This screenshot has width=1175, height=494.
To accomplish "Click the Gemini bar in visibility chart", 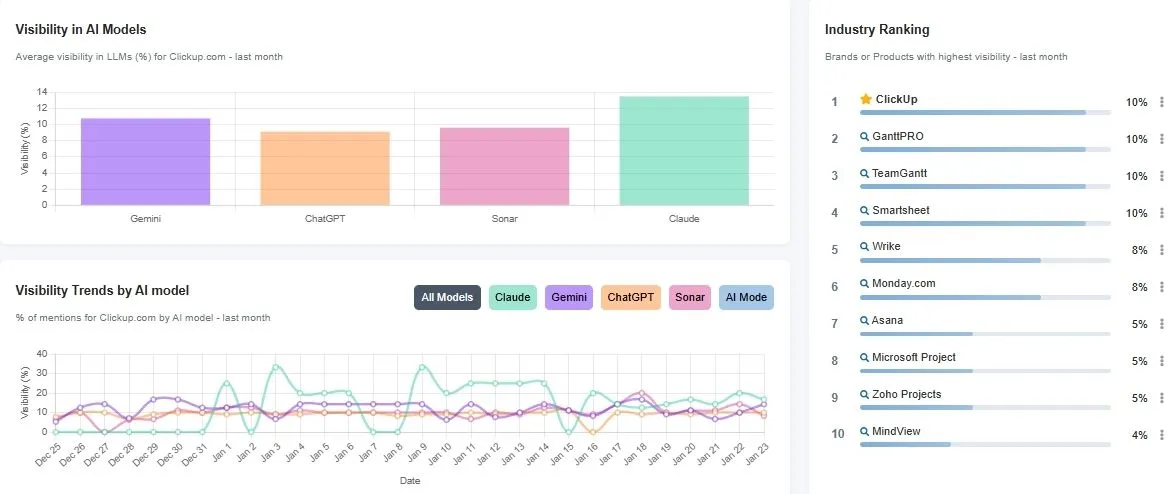I will point(145,162).
